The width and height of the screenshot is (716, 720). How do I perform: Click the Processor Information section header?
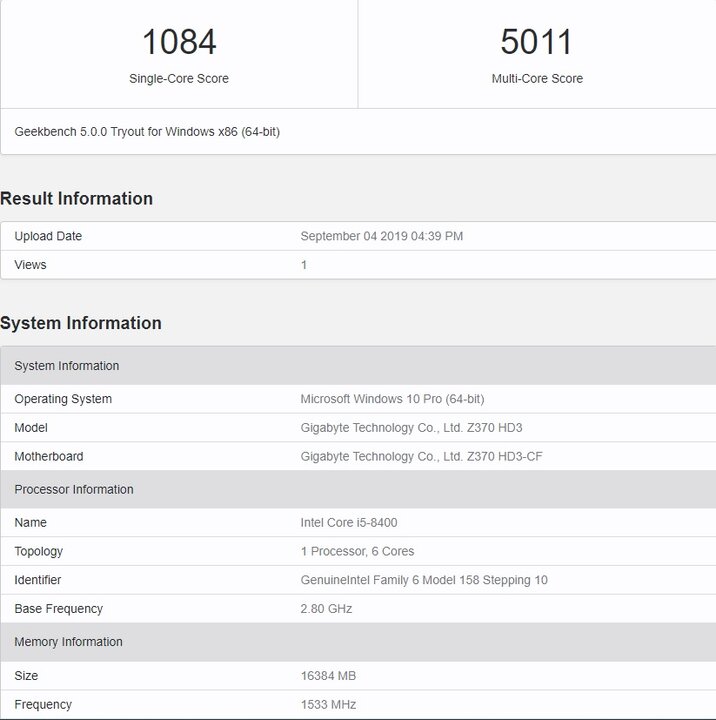coord(358,489)
